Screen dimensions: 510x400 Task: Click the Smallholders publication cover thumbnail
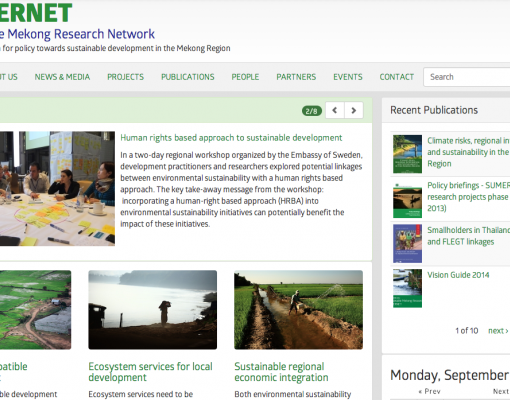pos(407,244)
